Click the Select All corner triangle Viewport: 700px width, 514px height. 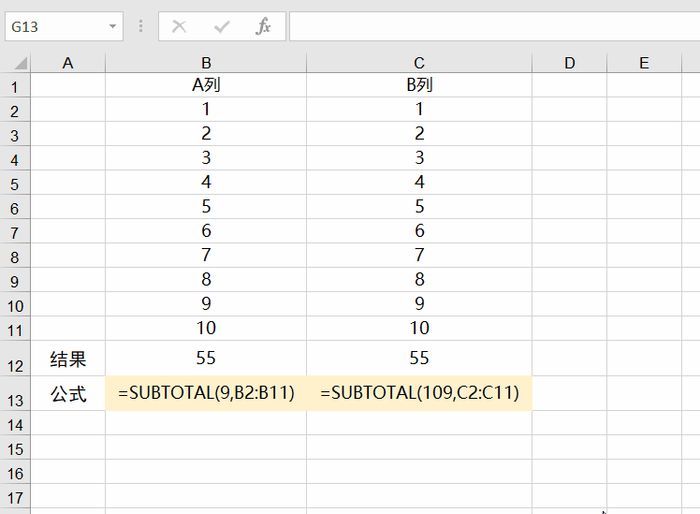(20, 63)
